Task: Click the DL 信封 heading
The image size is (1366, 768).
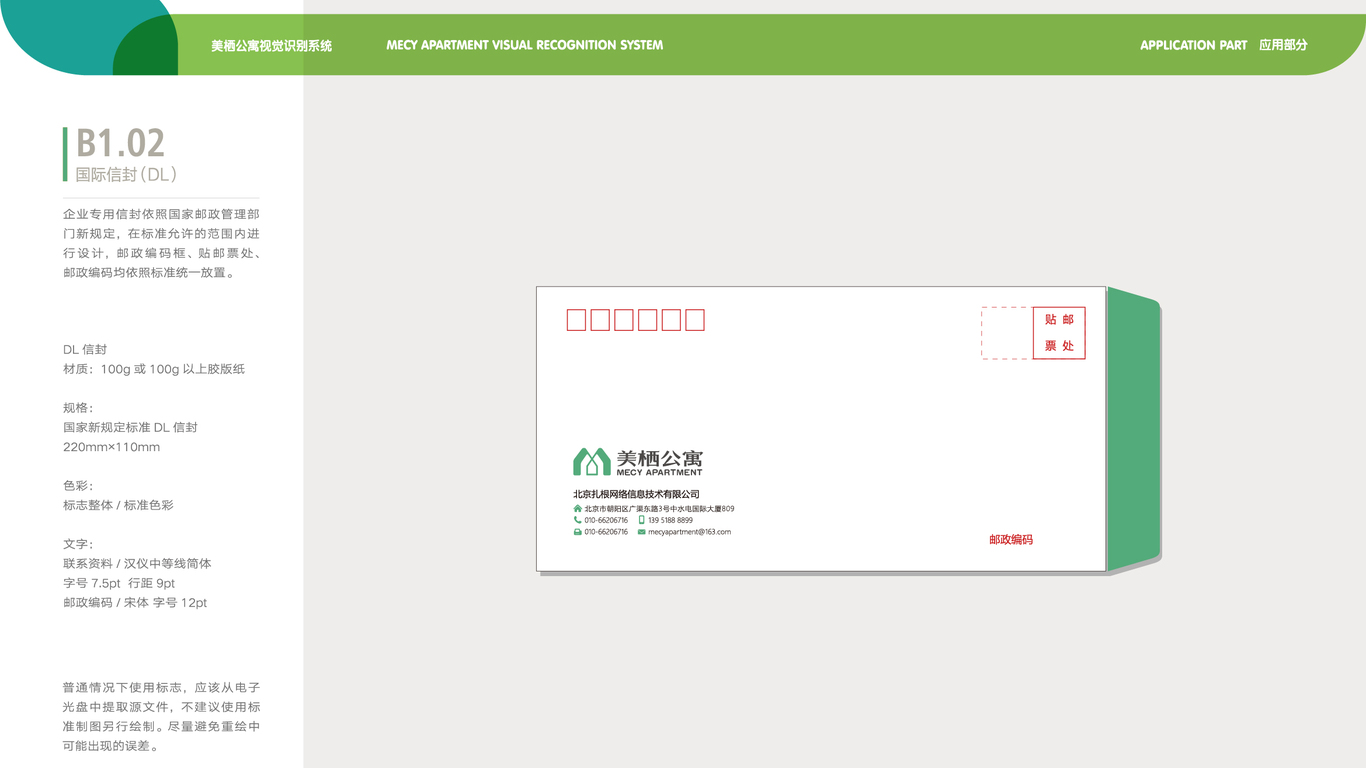Action: pyautogui.click(x=85, y=350)
